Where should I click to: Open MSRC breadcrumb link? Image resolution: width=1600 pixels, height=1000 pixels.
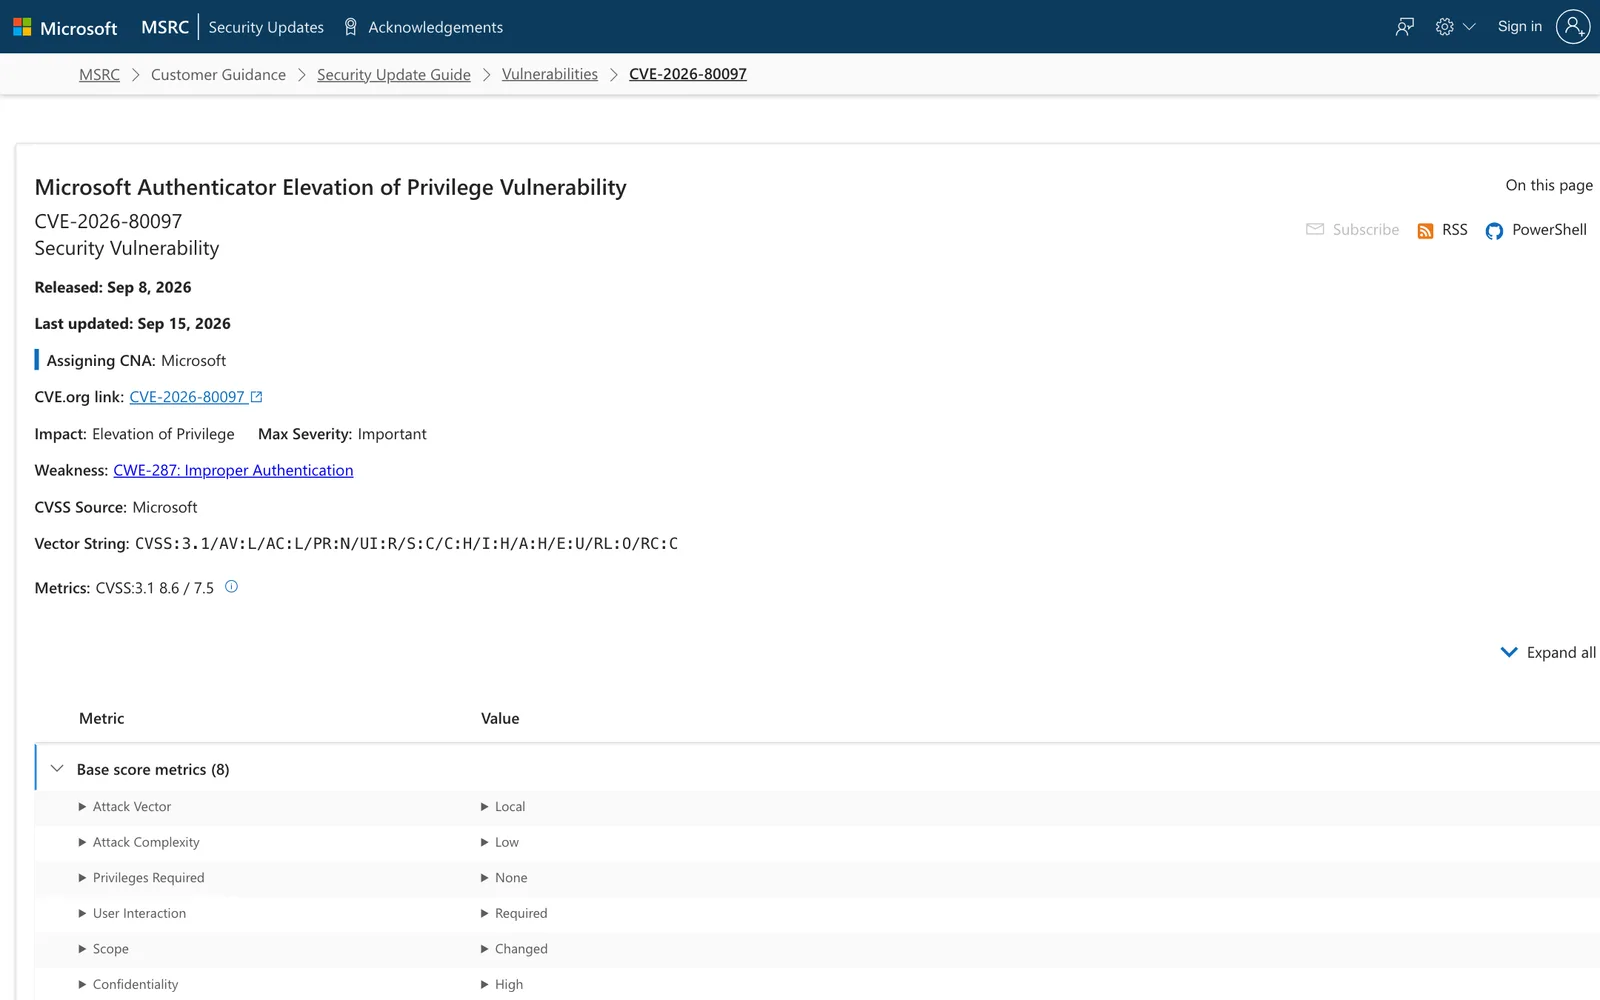pos(99,75)
